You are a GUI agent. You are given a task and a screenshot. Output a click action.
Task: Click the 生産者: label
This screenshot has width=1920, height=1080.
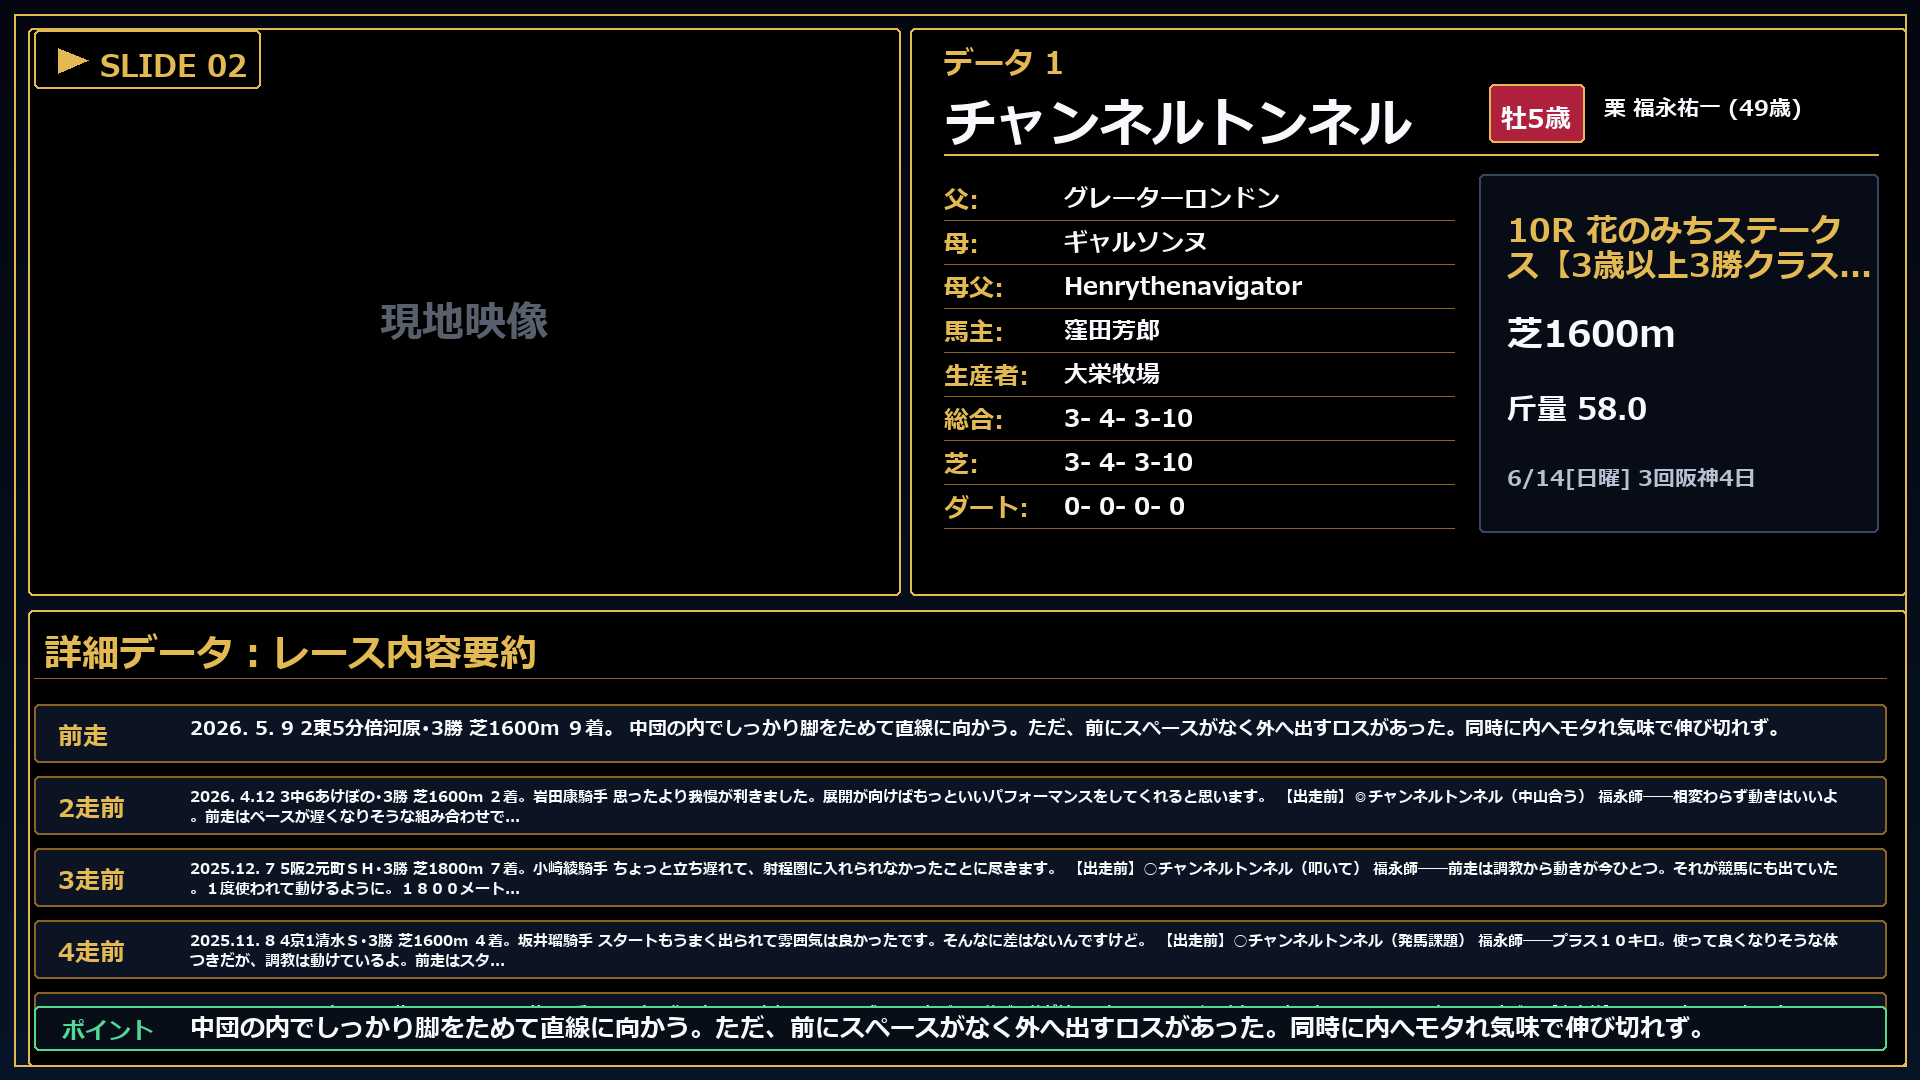986,375
